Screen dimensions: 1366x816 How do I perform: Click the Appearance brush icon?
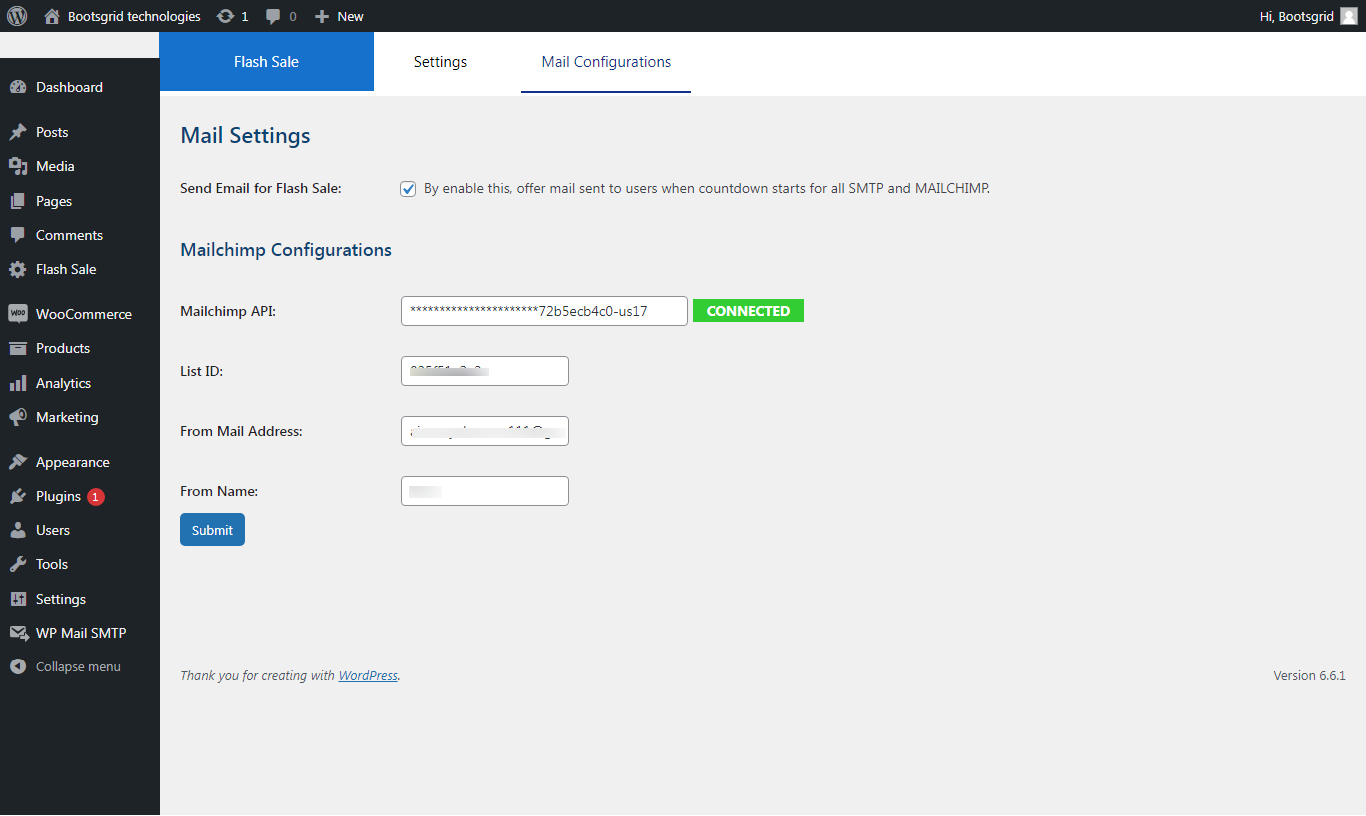tap(17, 462)
